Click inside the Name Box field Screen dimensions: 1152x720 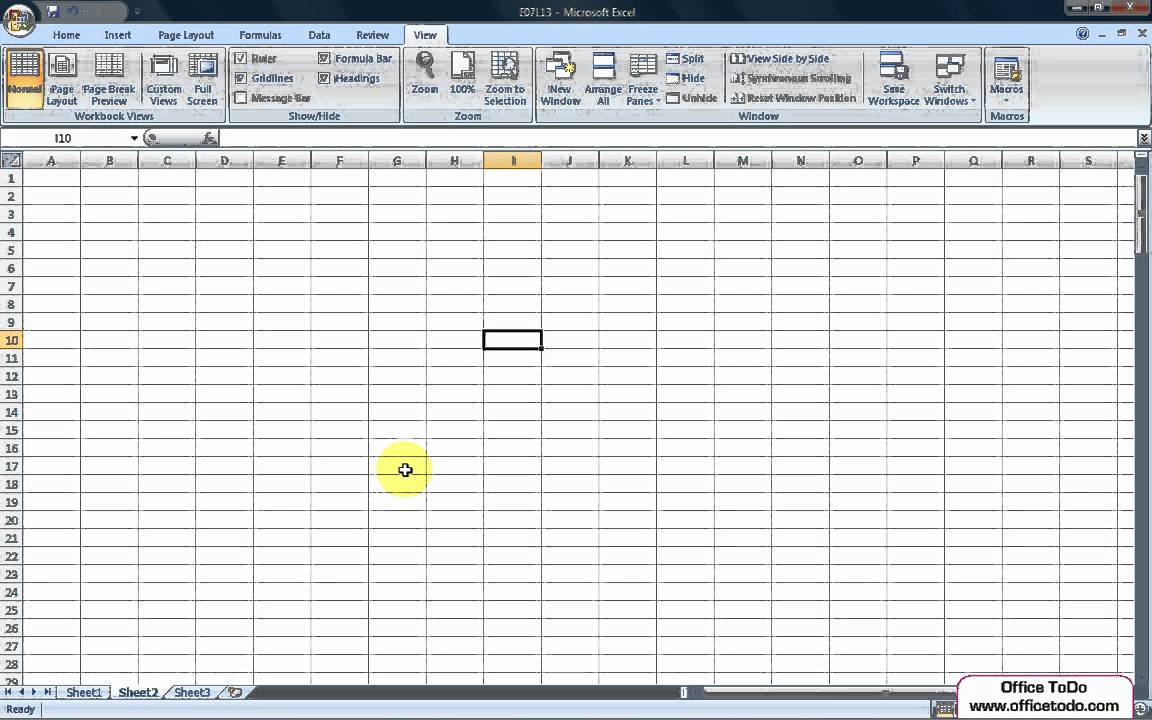pyautogui.click(x=65, y=138)
